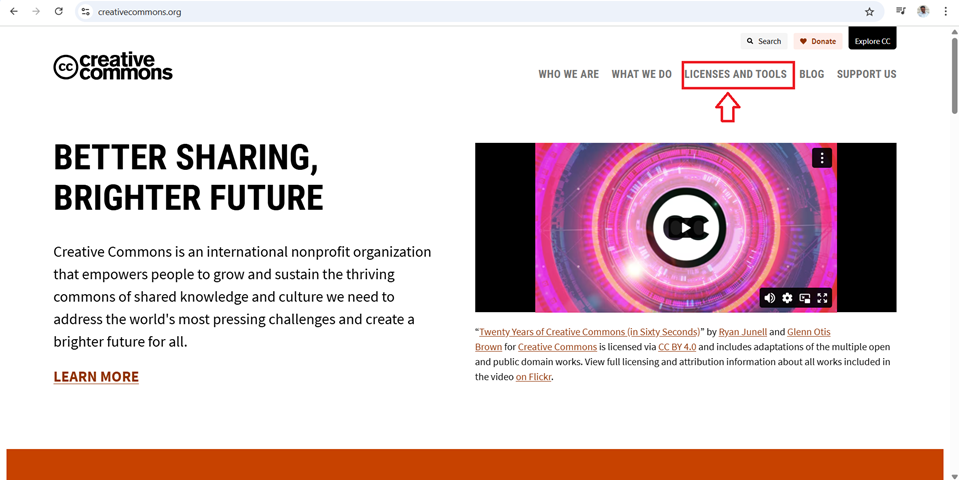959x480 pixels.
Task: Go back using browser back arrow
Action: [x=14, y=12]
